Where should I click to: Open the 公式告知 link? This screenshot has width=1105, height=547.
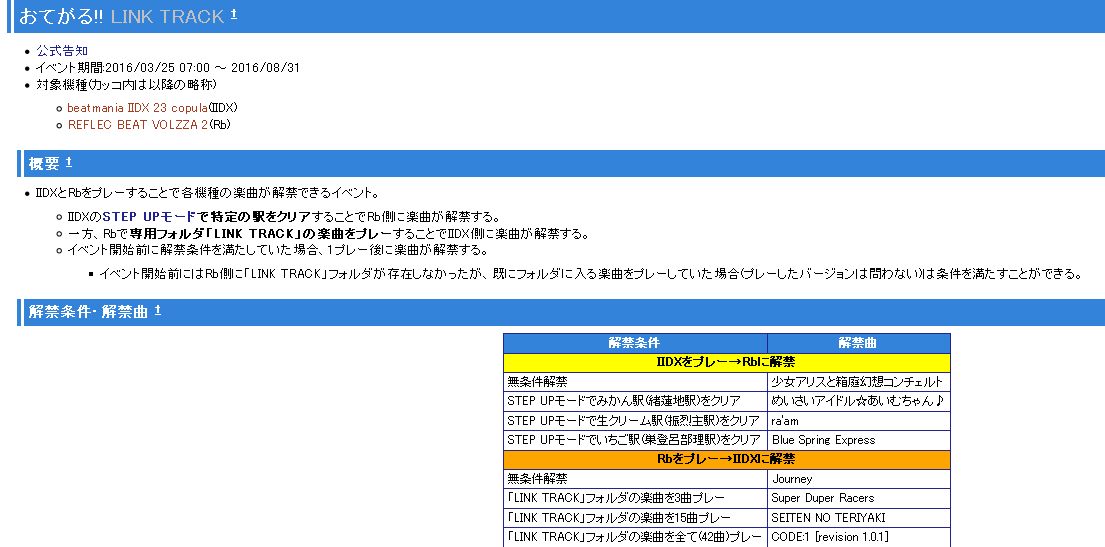click(x=62, y=51)
